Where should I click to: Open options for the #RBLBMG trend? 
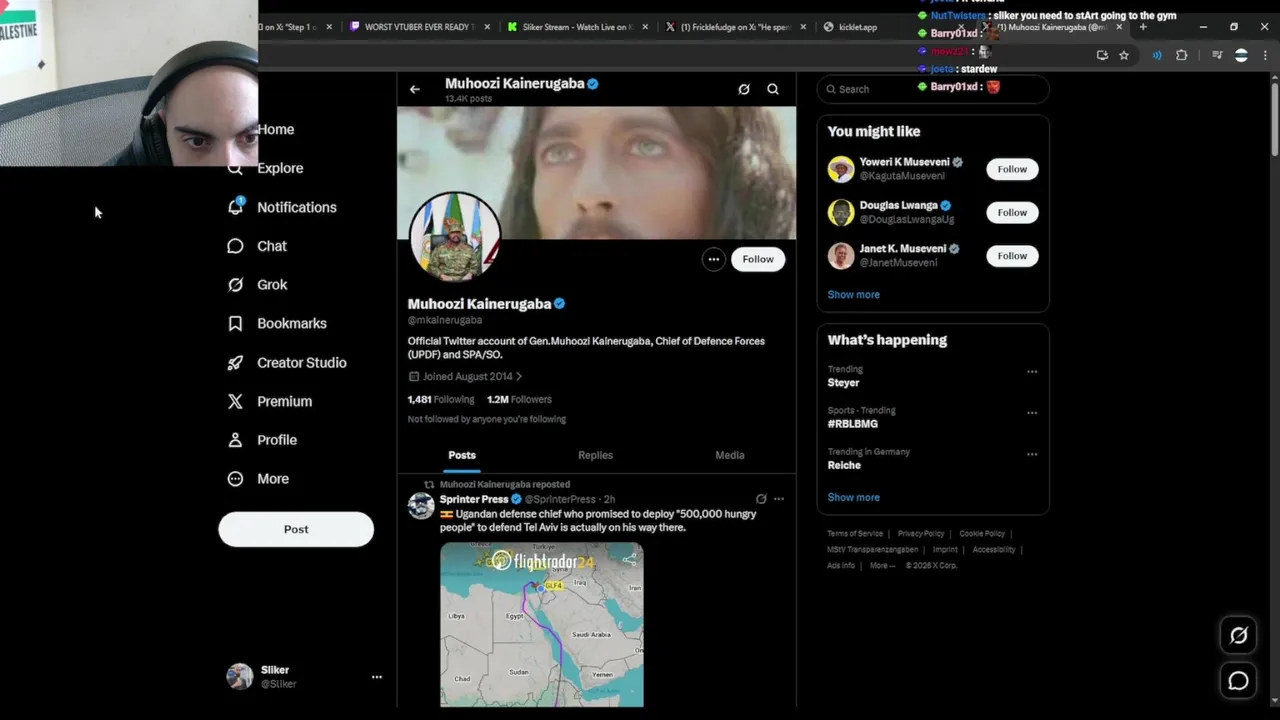1032,413
